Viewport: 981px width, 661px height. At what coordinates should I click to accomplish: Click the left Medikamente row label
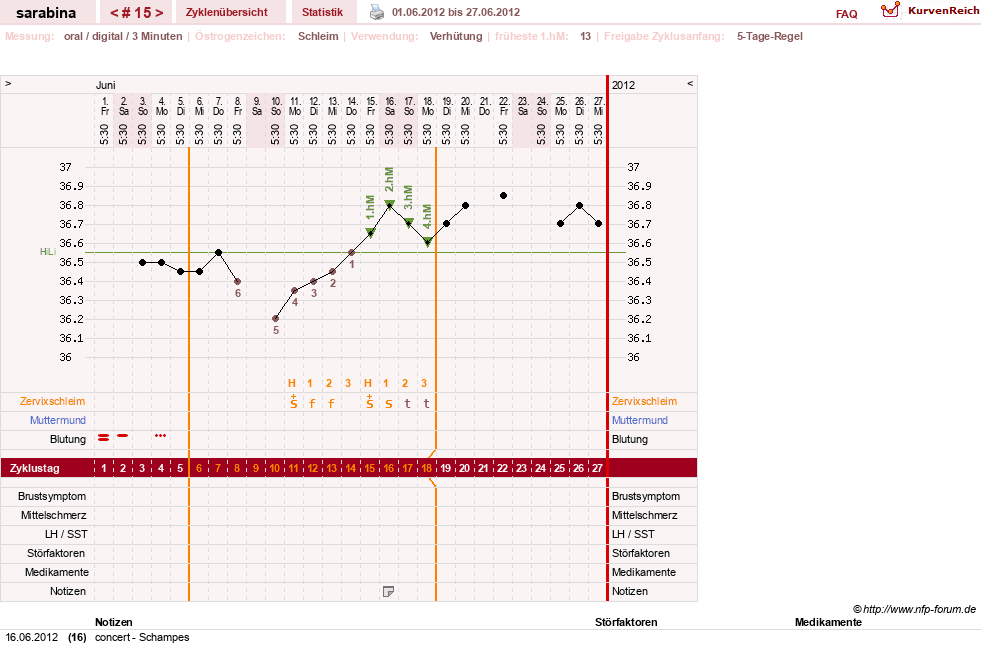point(56,572)
